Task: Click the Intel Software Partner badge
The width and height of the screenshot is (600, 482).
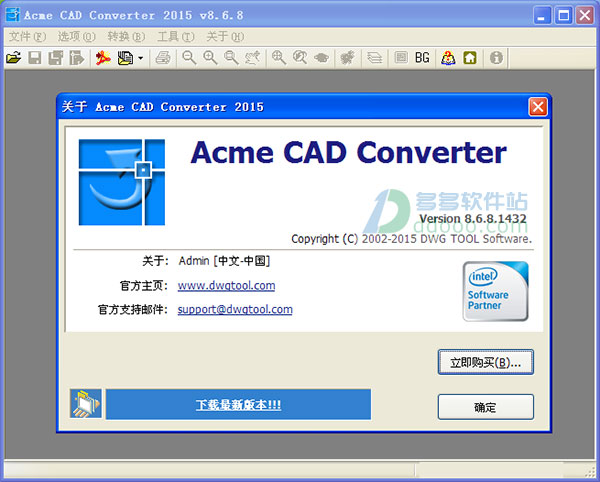Action: (496, 291)
